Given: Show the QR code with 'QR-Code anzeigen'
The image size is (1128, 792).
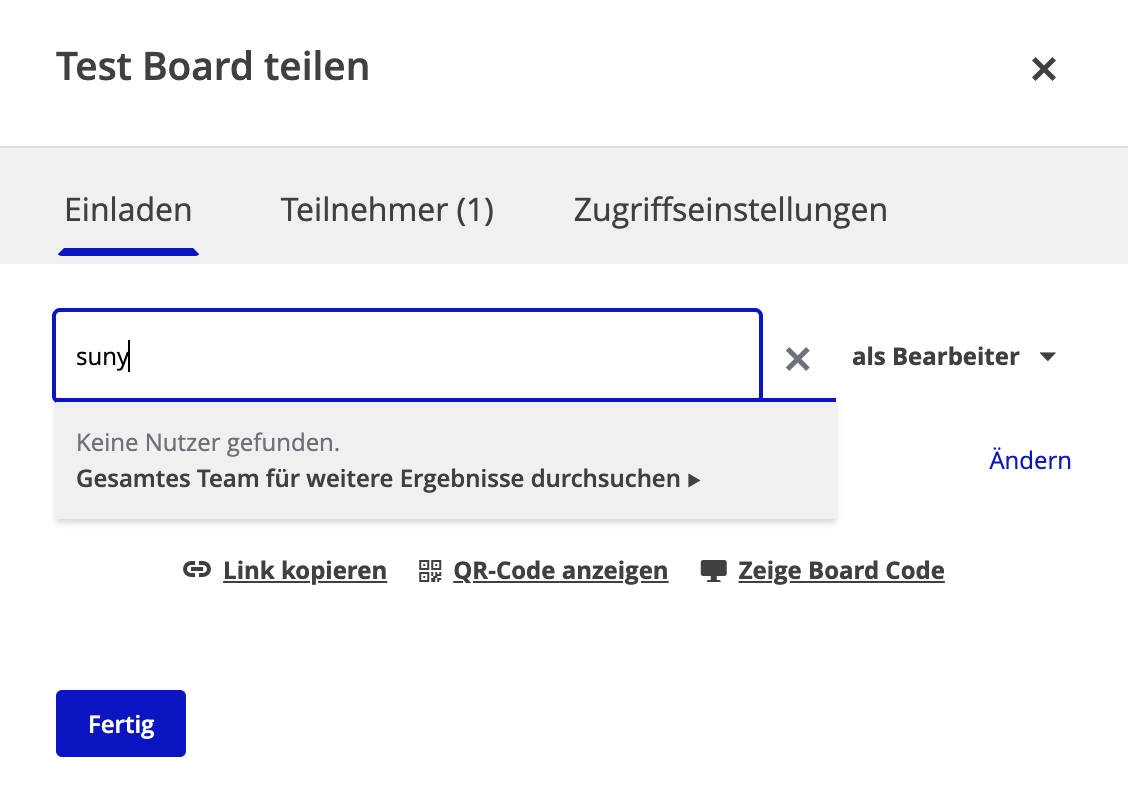Looking at the screenshot, I should tap(560, 571).
